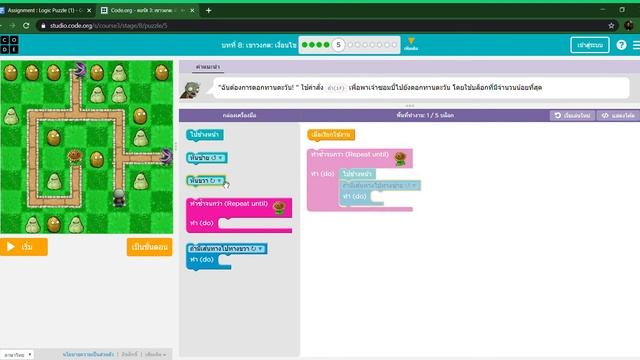Click the orange step button
This screenshot has height=360, width=640.
click(149, 247)
